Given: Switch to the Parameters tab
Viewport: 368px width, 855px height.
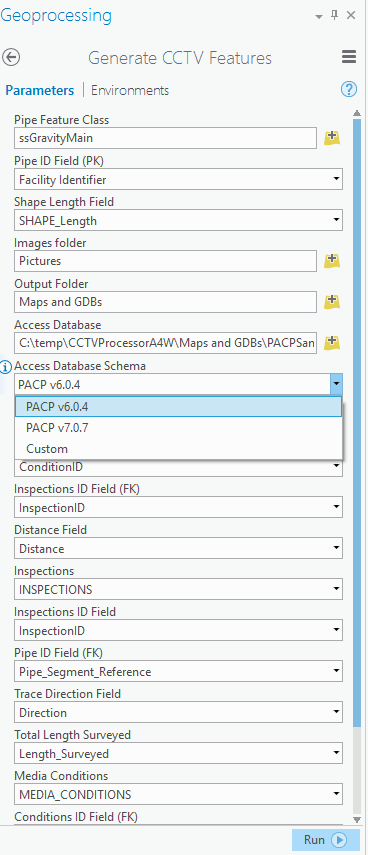Looking at the screenshot, I should click(40, 90).
